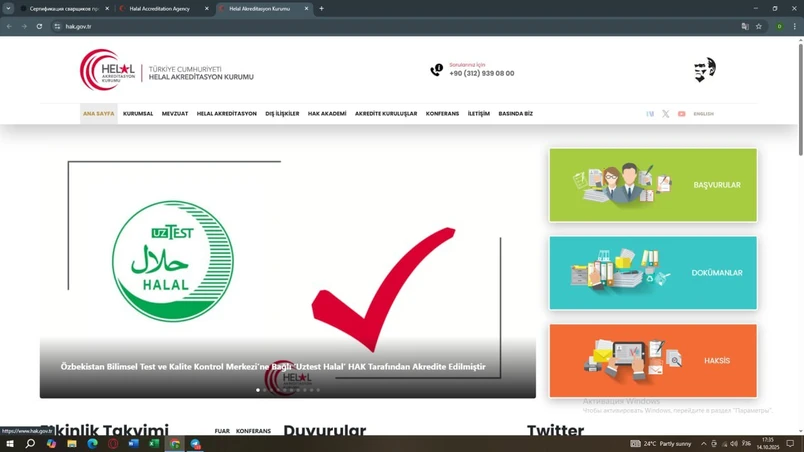The height and width of the screenshot is (452, 804).
Task: Open the X (Twitter) social icon
Action: coord(666,114)
